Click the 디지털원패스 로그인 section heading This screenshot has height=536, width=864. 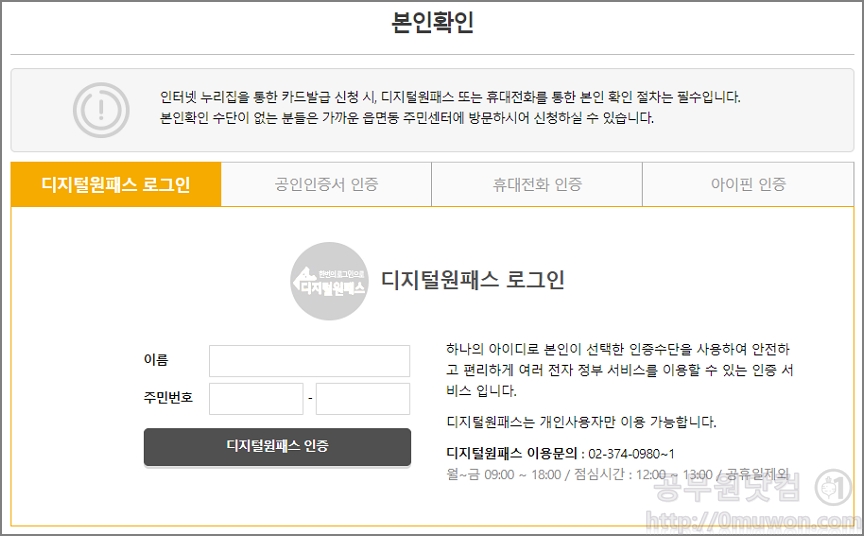[x=473, y=279]
